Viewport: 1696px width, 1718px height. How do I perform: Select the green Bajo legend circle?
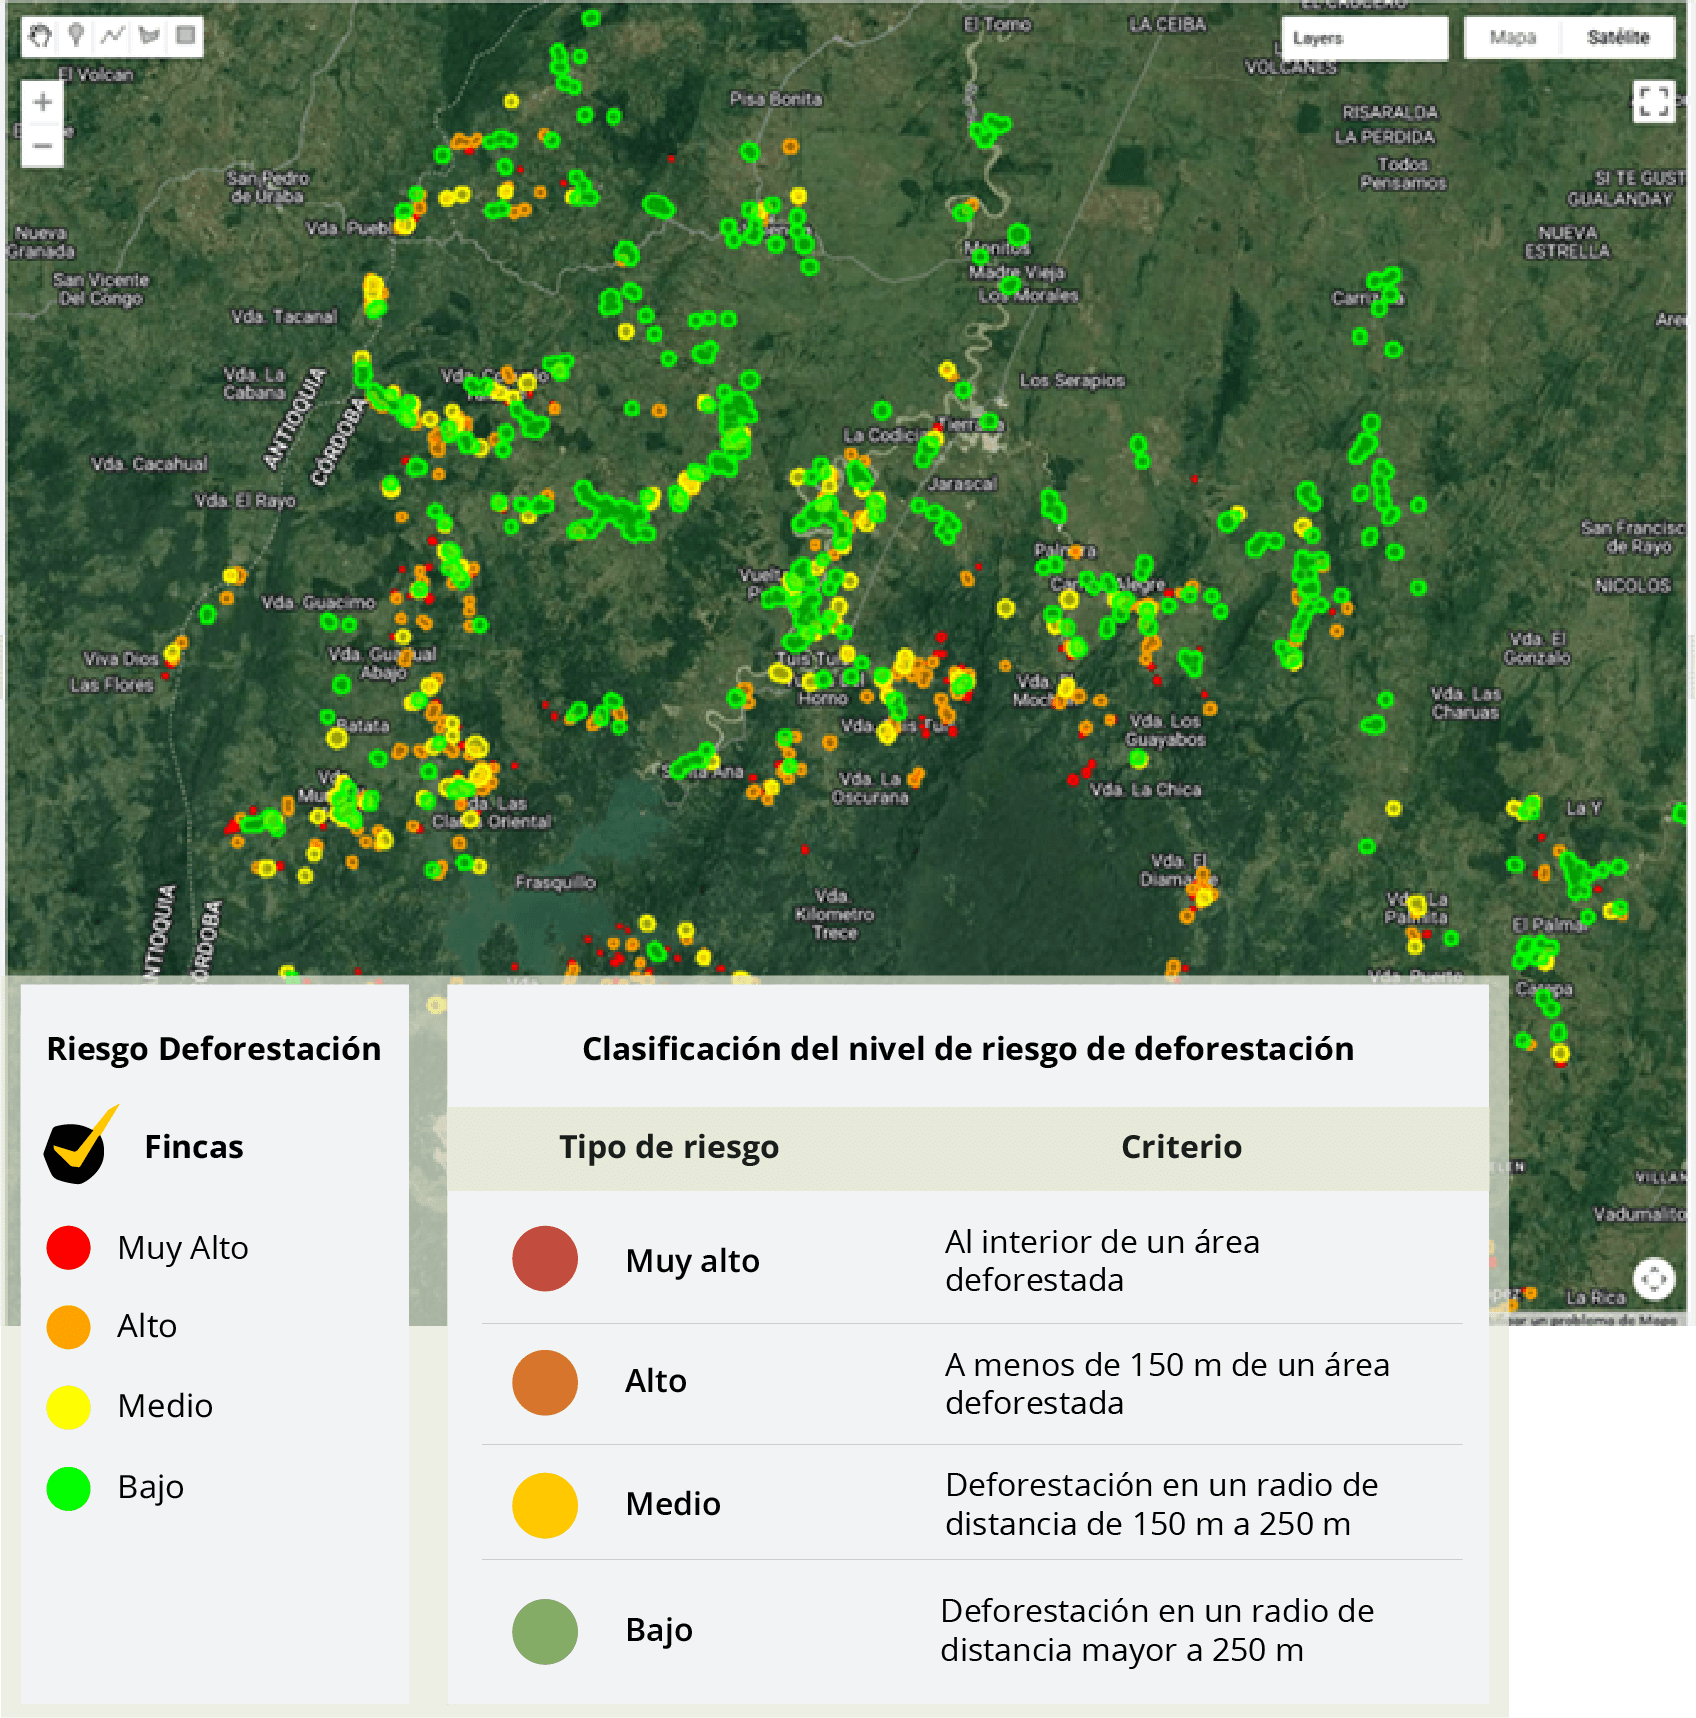click(69, 1488)
